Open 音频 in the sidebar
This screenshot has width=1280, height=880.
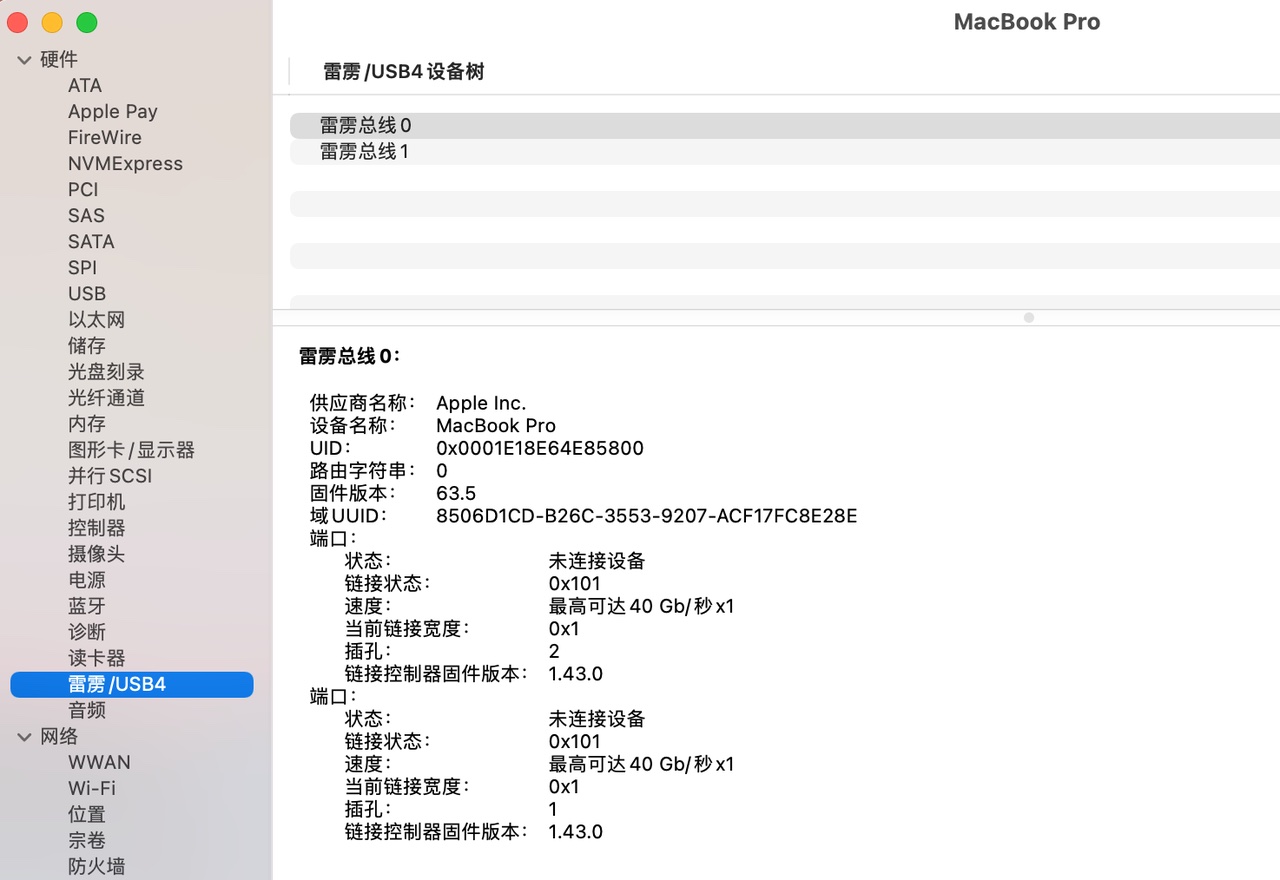[x=87, y=711]
